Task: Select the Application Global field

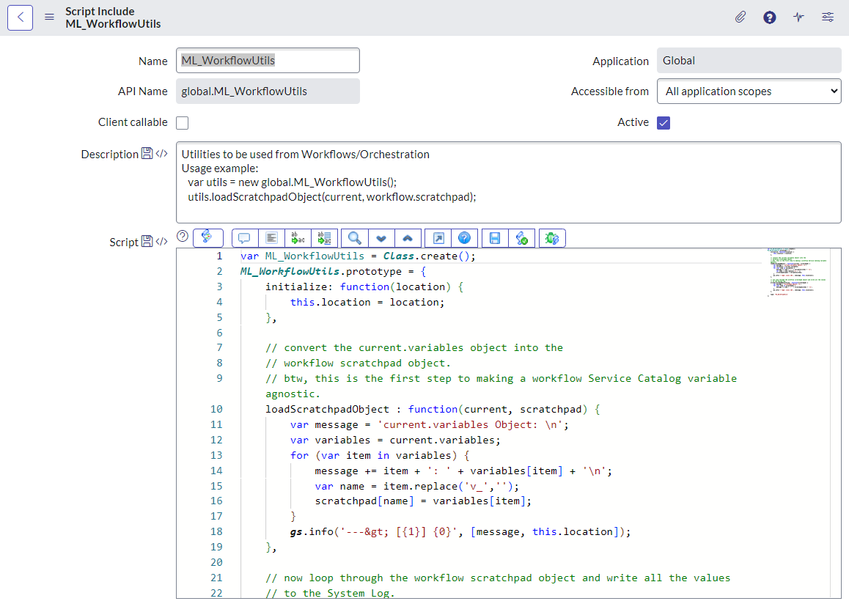Action: click(749, 60)
